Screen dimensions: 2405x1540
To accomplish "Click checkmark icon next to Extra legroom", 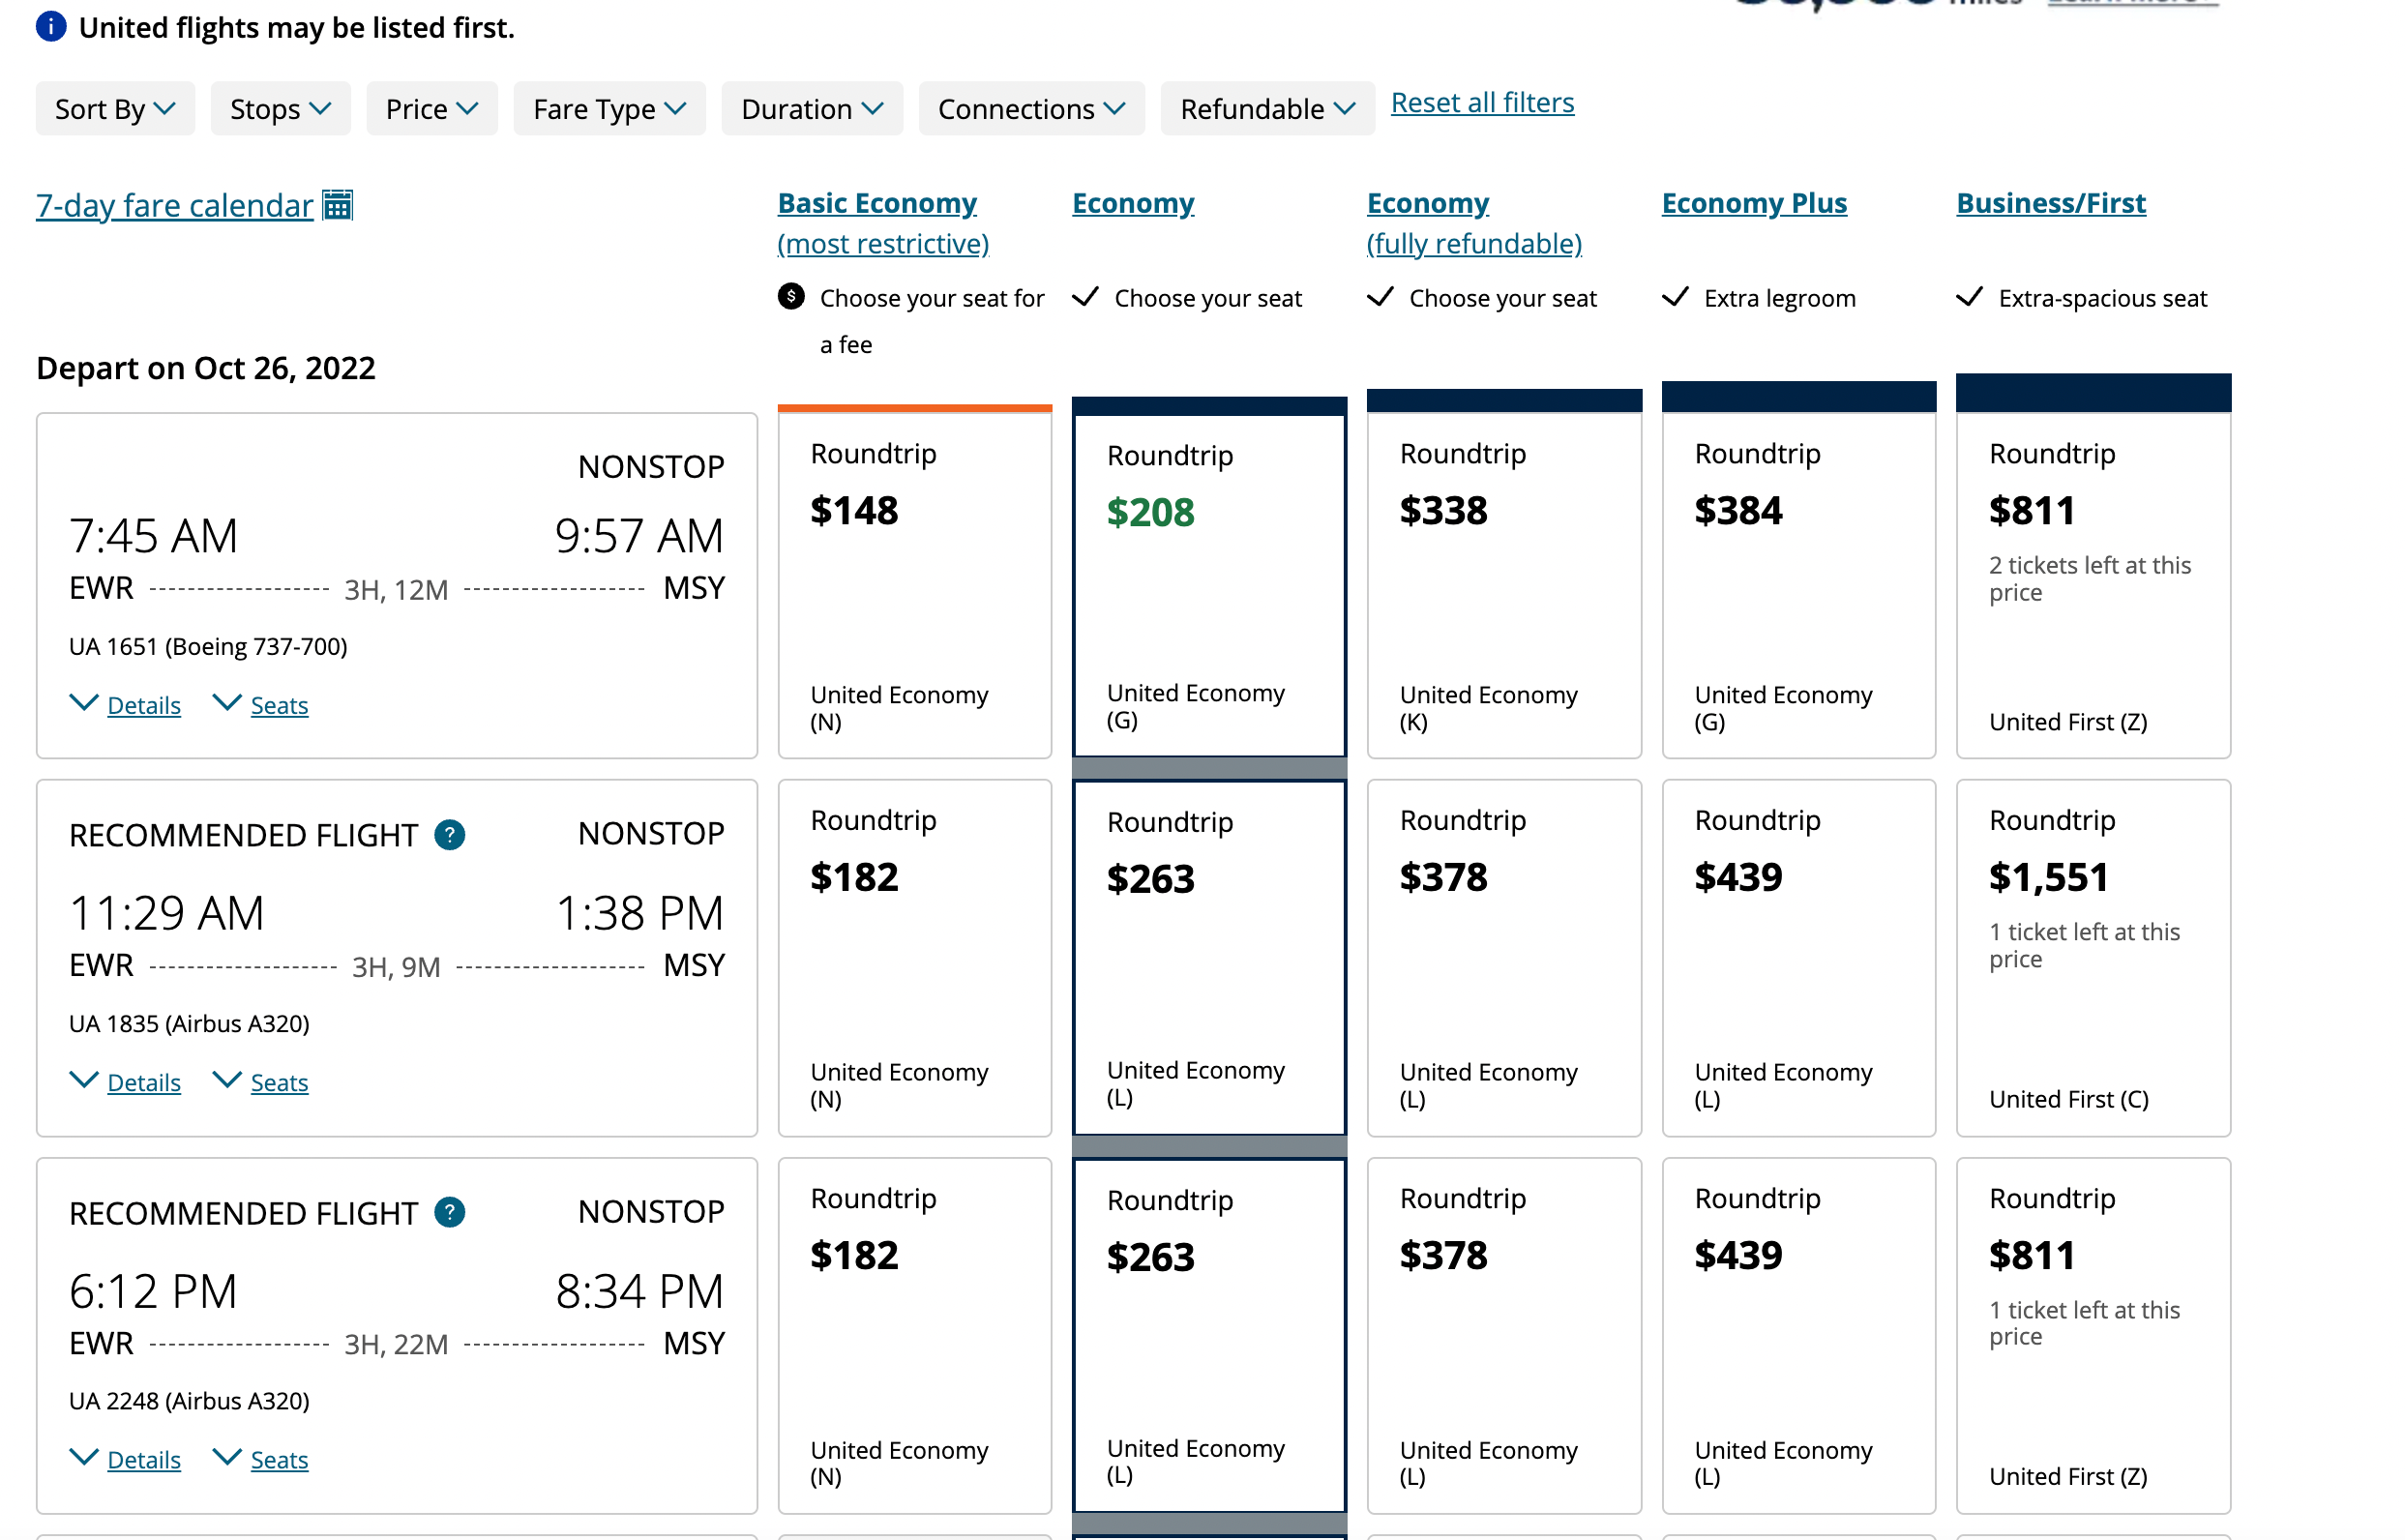I will coord(1675,297).
